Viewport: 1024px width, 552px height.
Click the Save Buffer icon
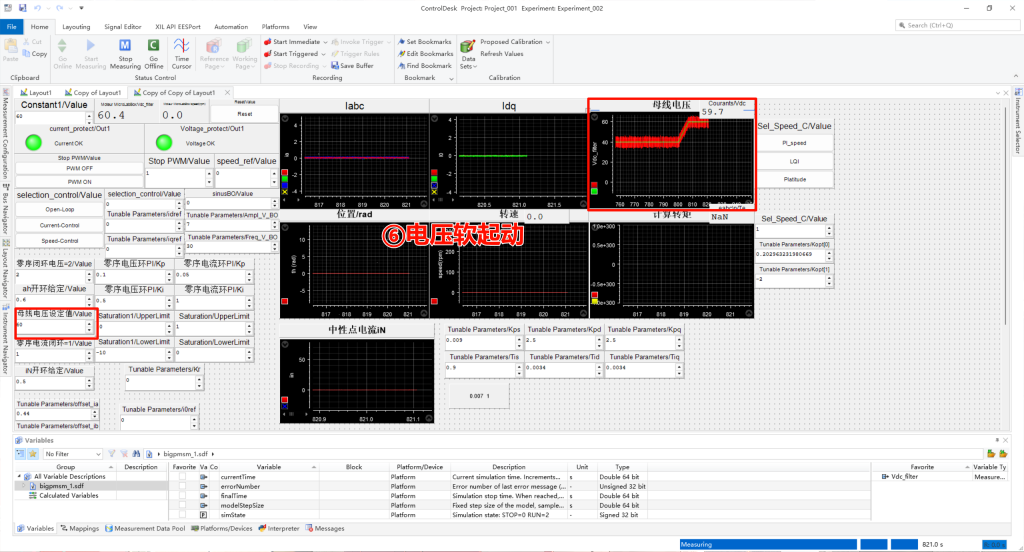pyautogui.click(x=334, y=65)
